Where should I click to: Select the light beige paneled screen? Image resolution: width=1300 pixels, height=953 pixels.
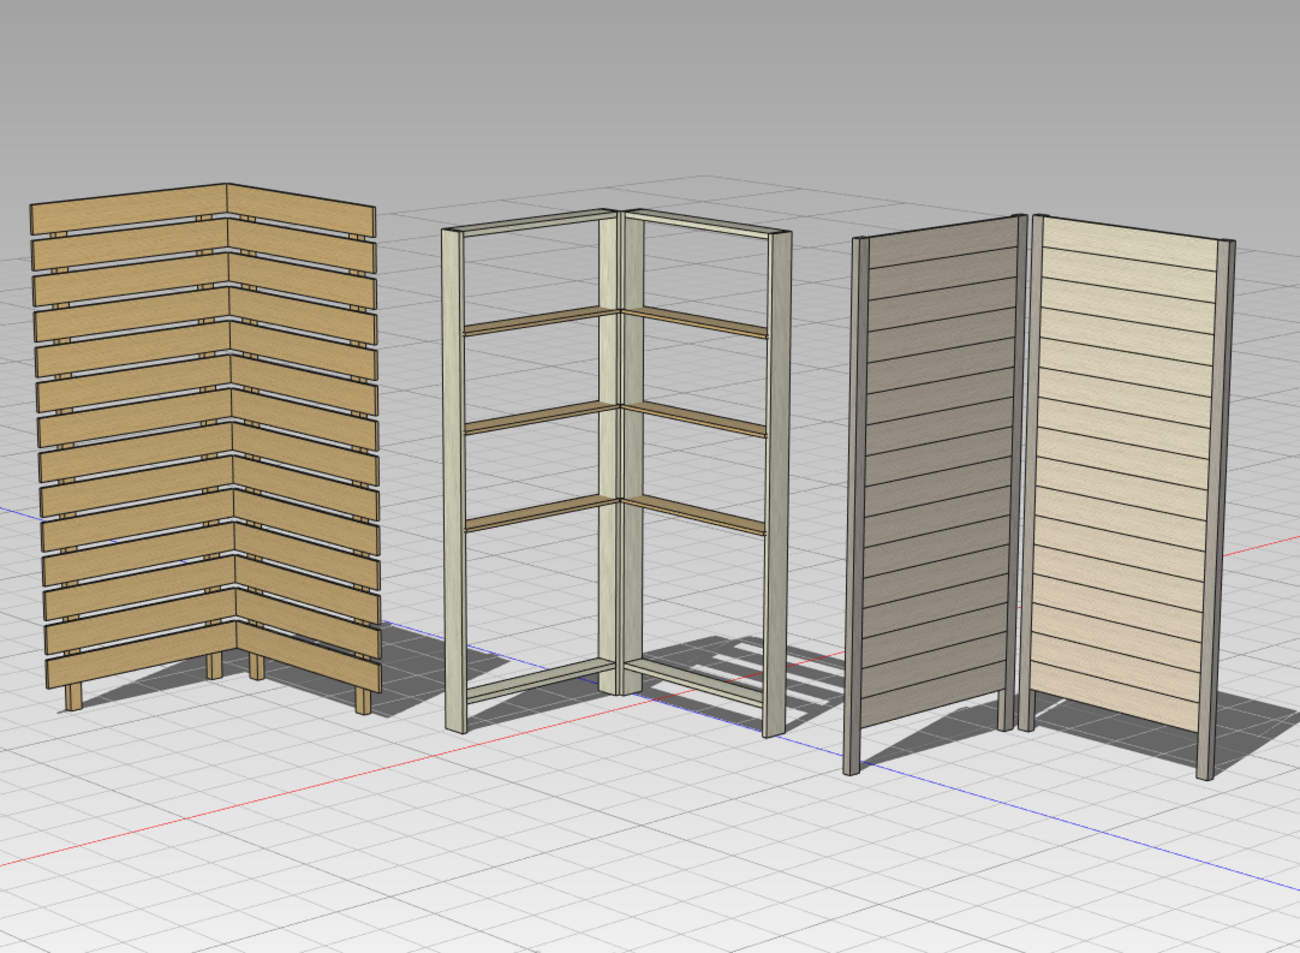[x=1125, y=480]
